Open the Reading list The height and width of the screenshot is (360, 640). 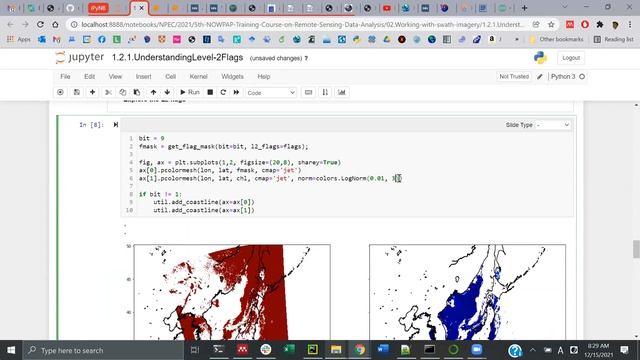(614, 40)
